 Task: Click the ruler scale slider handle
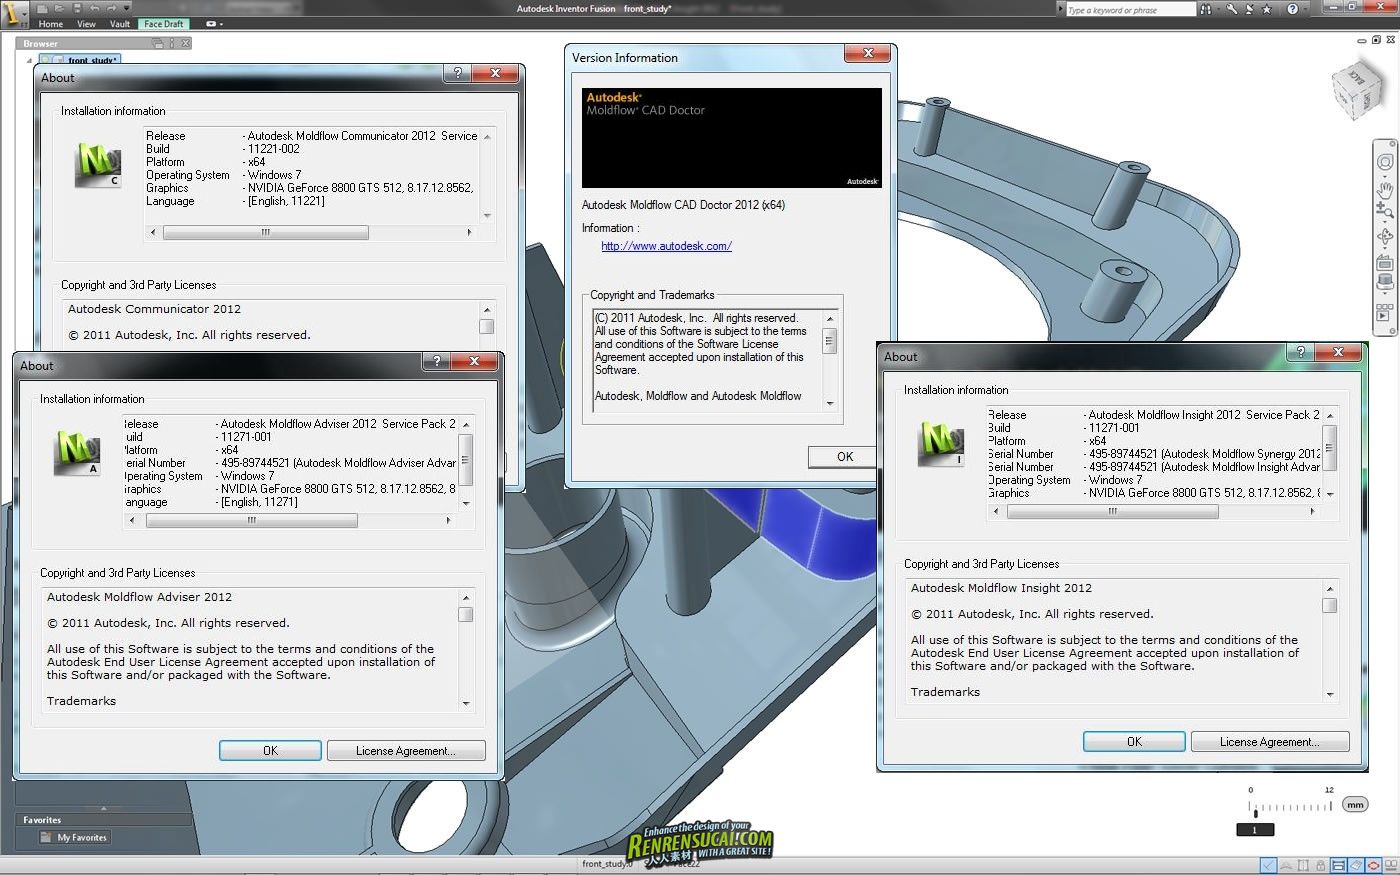(x=1256, y=814)
